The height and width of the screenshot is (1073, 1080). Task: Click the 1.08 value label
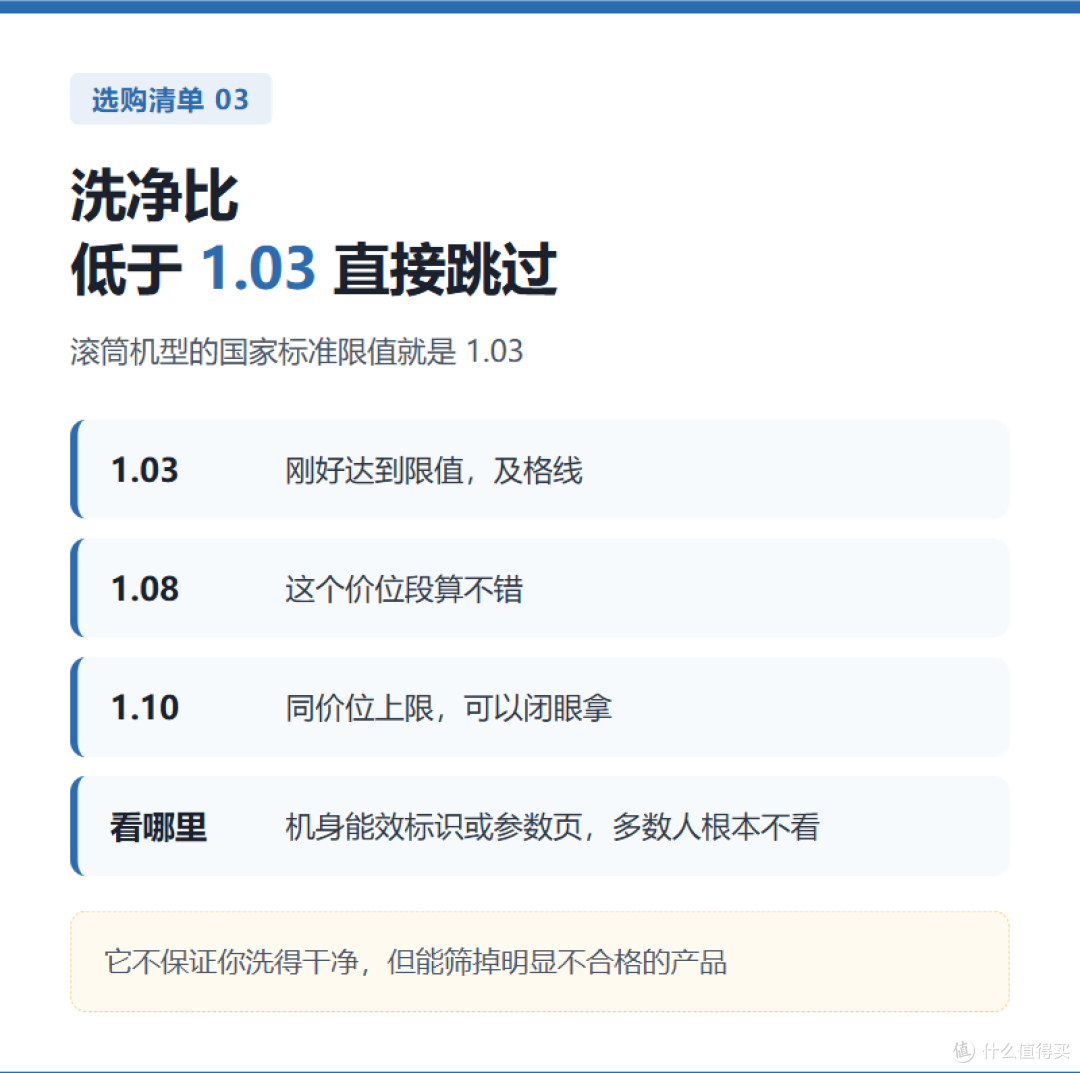tap(145, 590)
